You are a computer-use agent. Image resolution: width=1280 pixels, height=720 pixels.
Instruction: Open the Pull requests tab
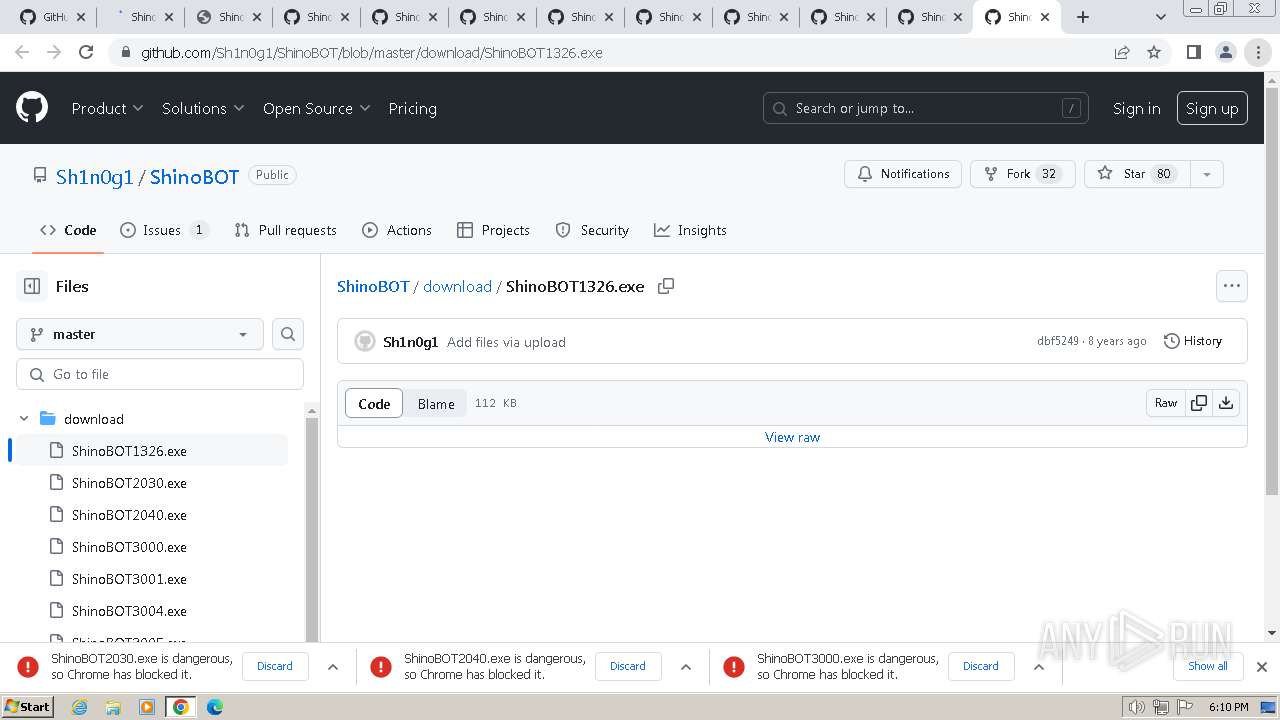pyautogui.click(x=285, y=230)
